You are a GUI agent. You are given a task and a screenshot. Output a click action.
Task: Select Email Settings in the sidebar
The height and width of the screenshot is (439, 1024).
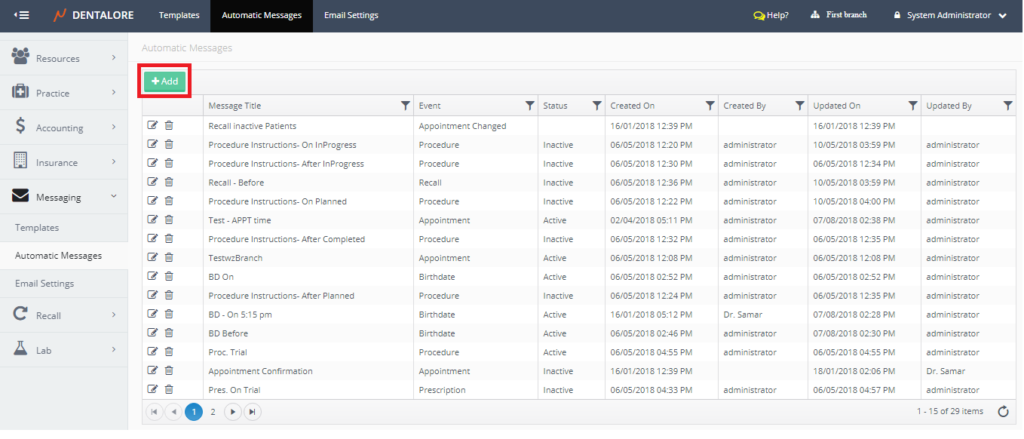click(45, 283)
